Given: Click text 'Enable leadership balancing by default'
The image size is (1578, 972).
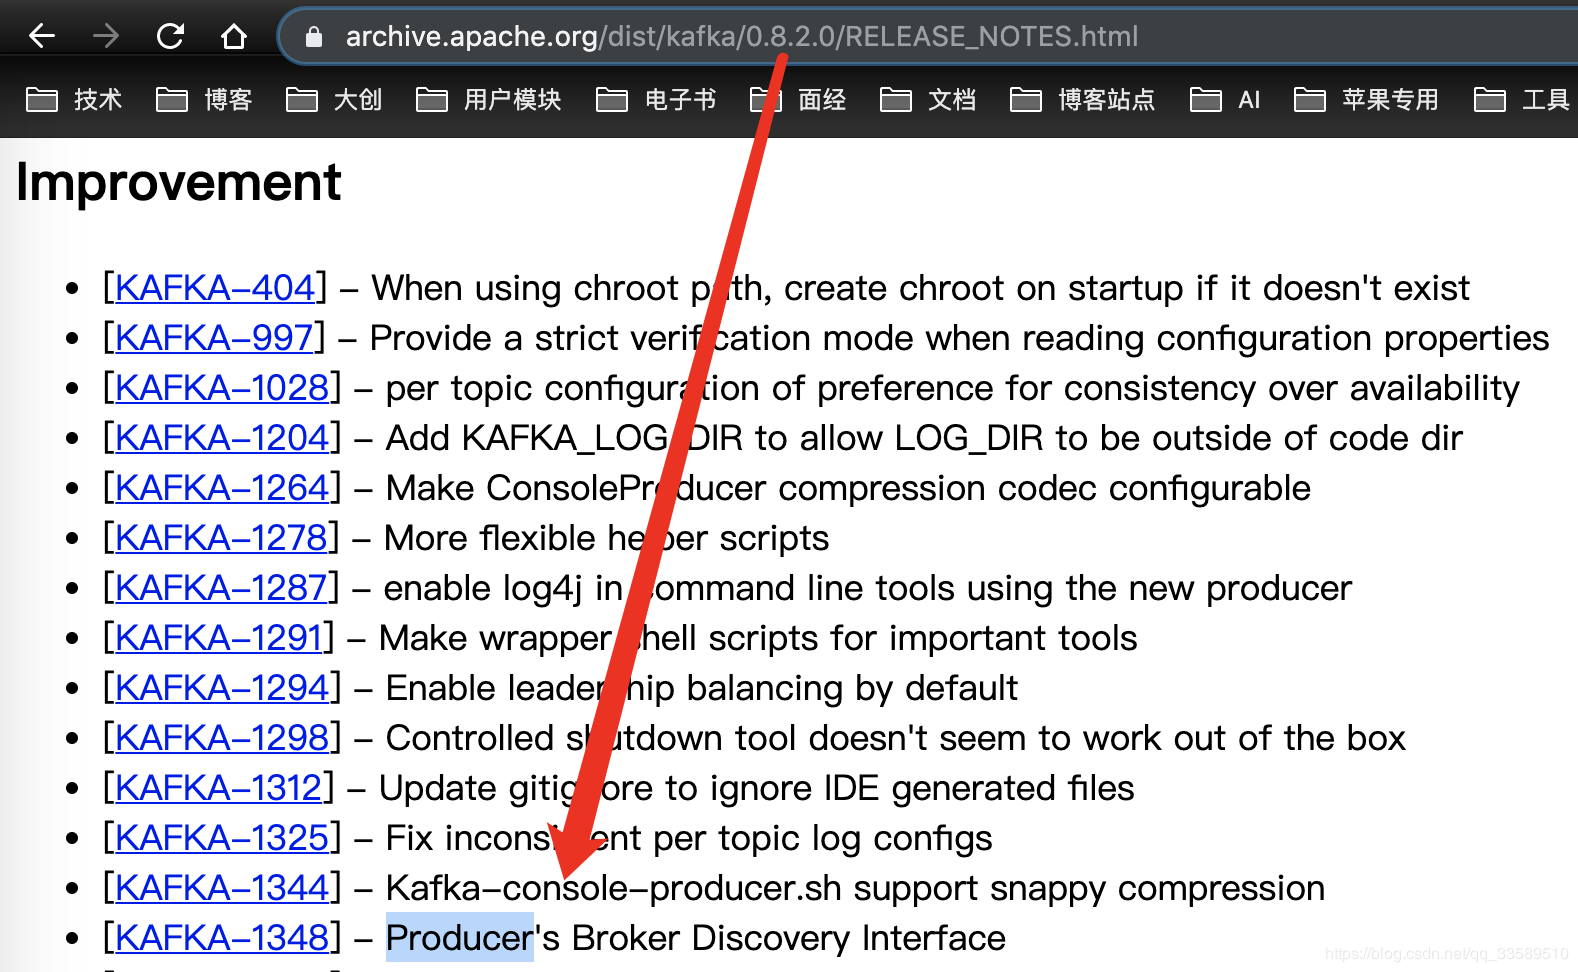Looking at the screenshot, I should point(702,688).
